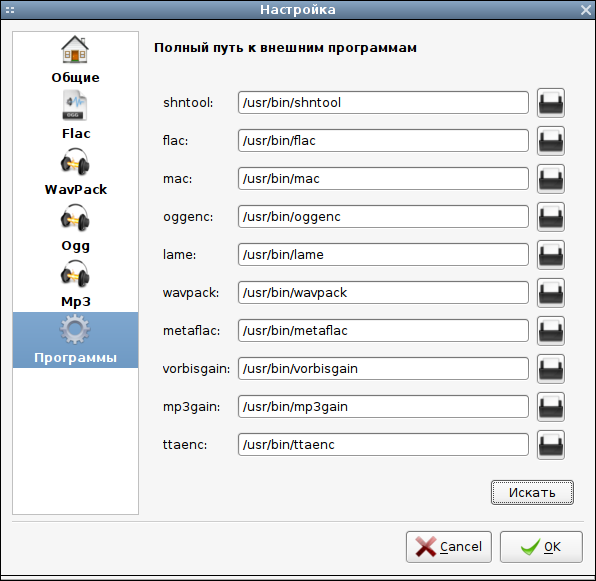Click the shntool: label
The image size is (596, 581).
tap(188, 103)
